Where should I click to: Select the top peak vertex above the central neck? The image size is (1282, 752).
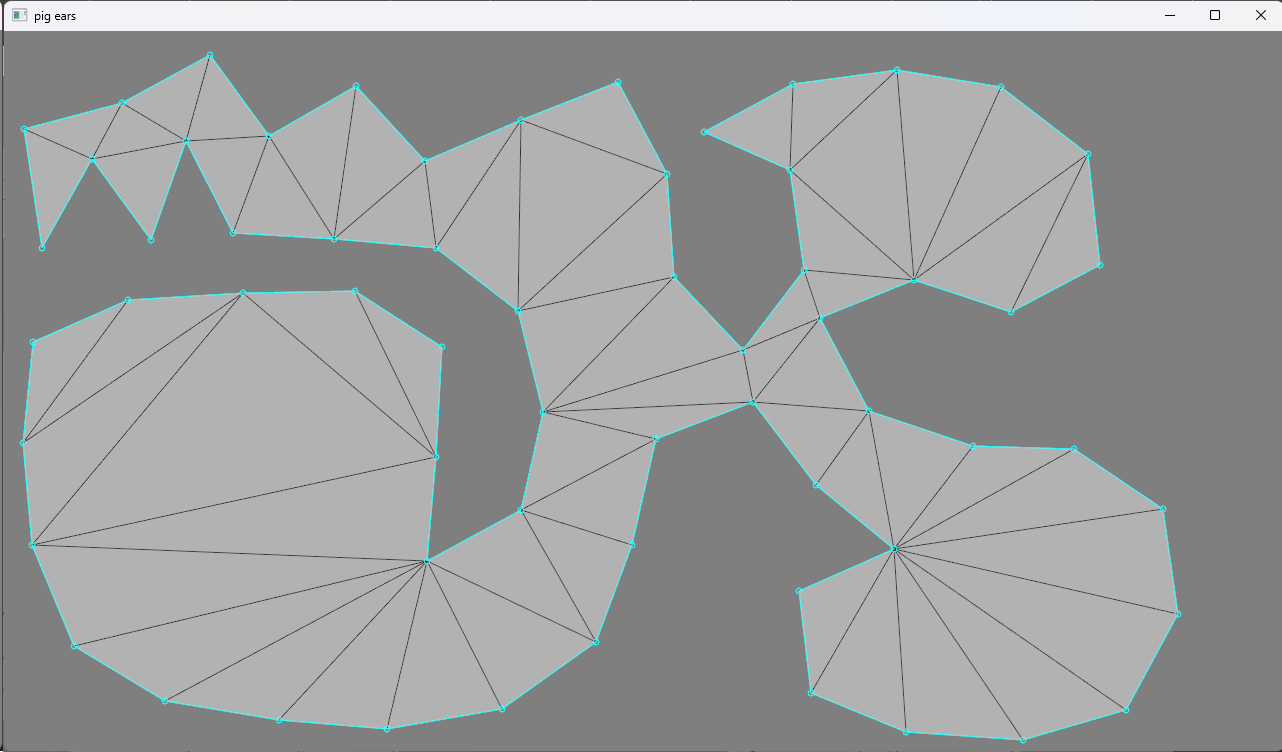click(618, 82)
